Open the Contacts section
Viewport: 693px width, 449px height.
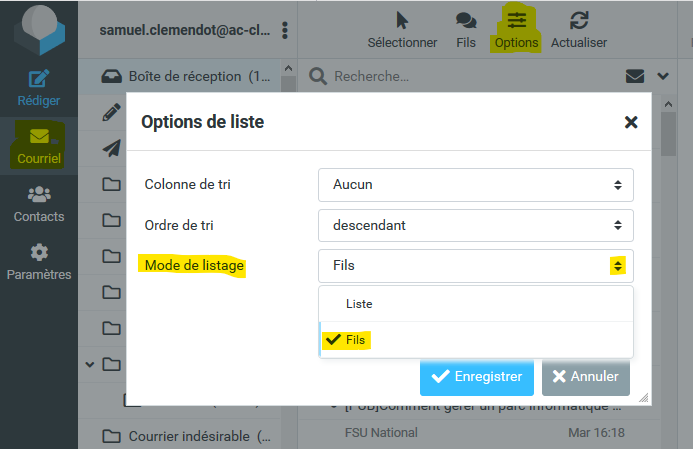coord(39,196)
